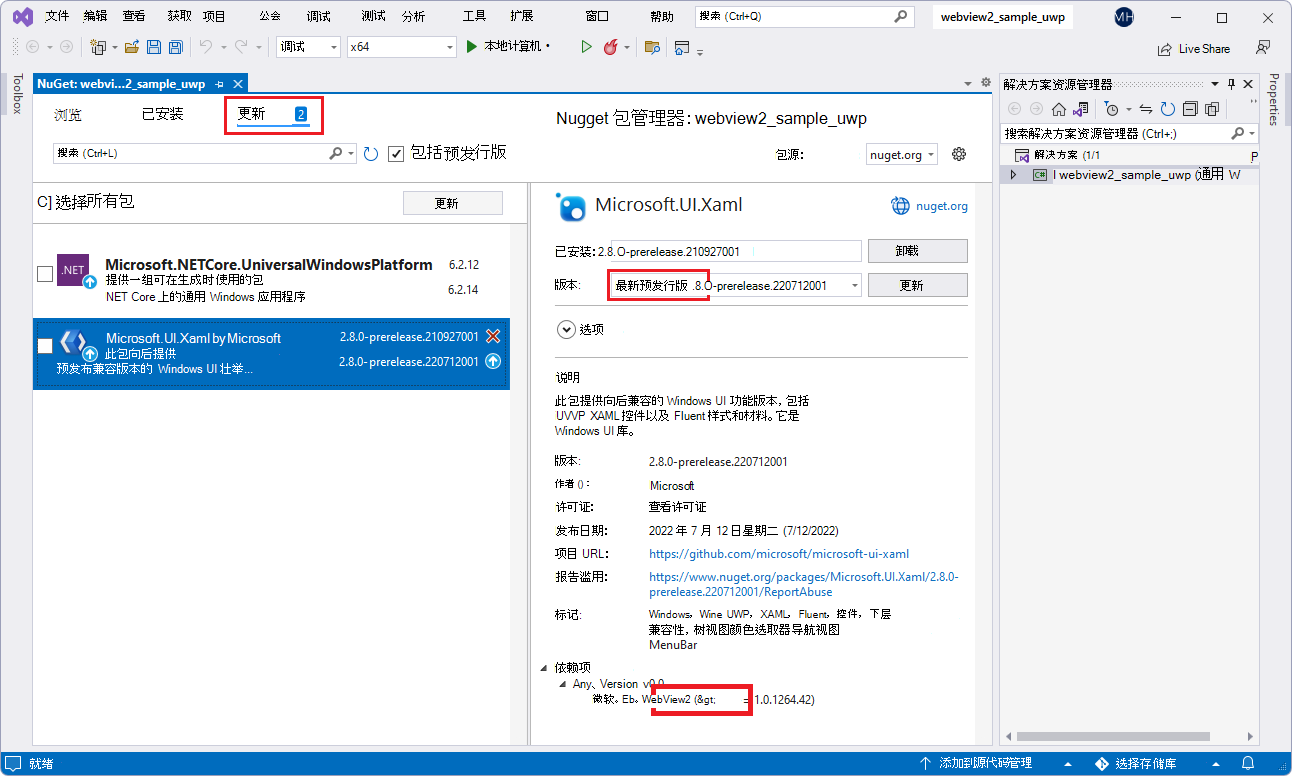Click the nuget.org globe icon for Microsoft.UI.Xaml
Viewport: 1292px width, 776px height.
(899, 205)
